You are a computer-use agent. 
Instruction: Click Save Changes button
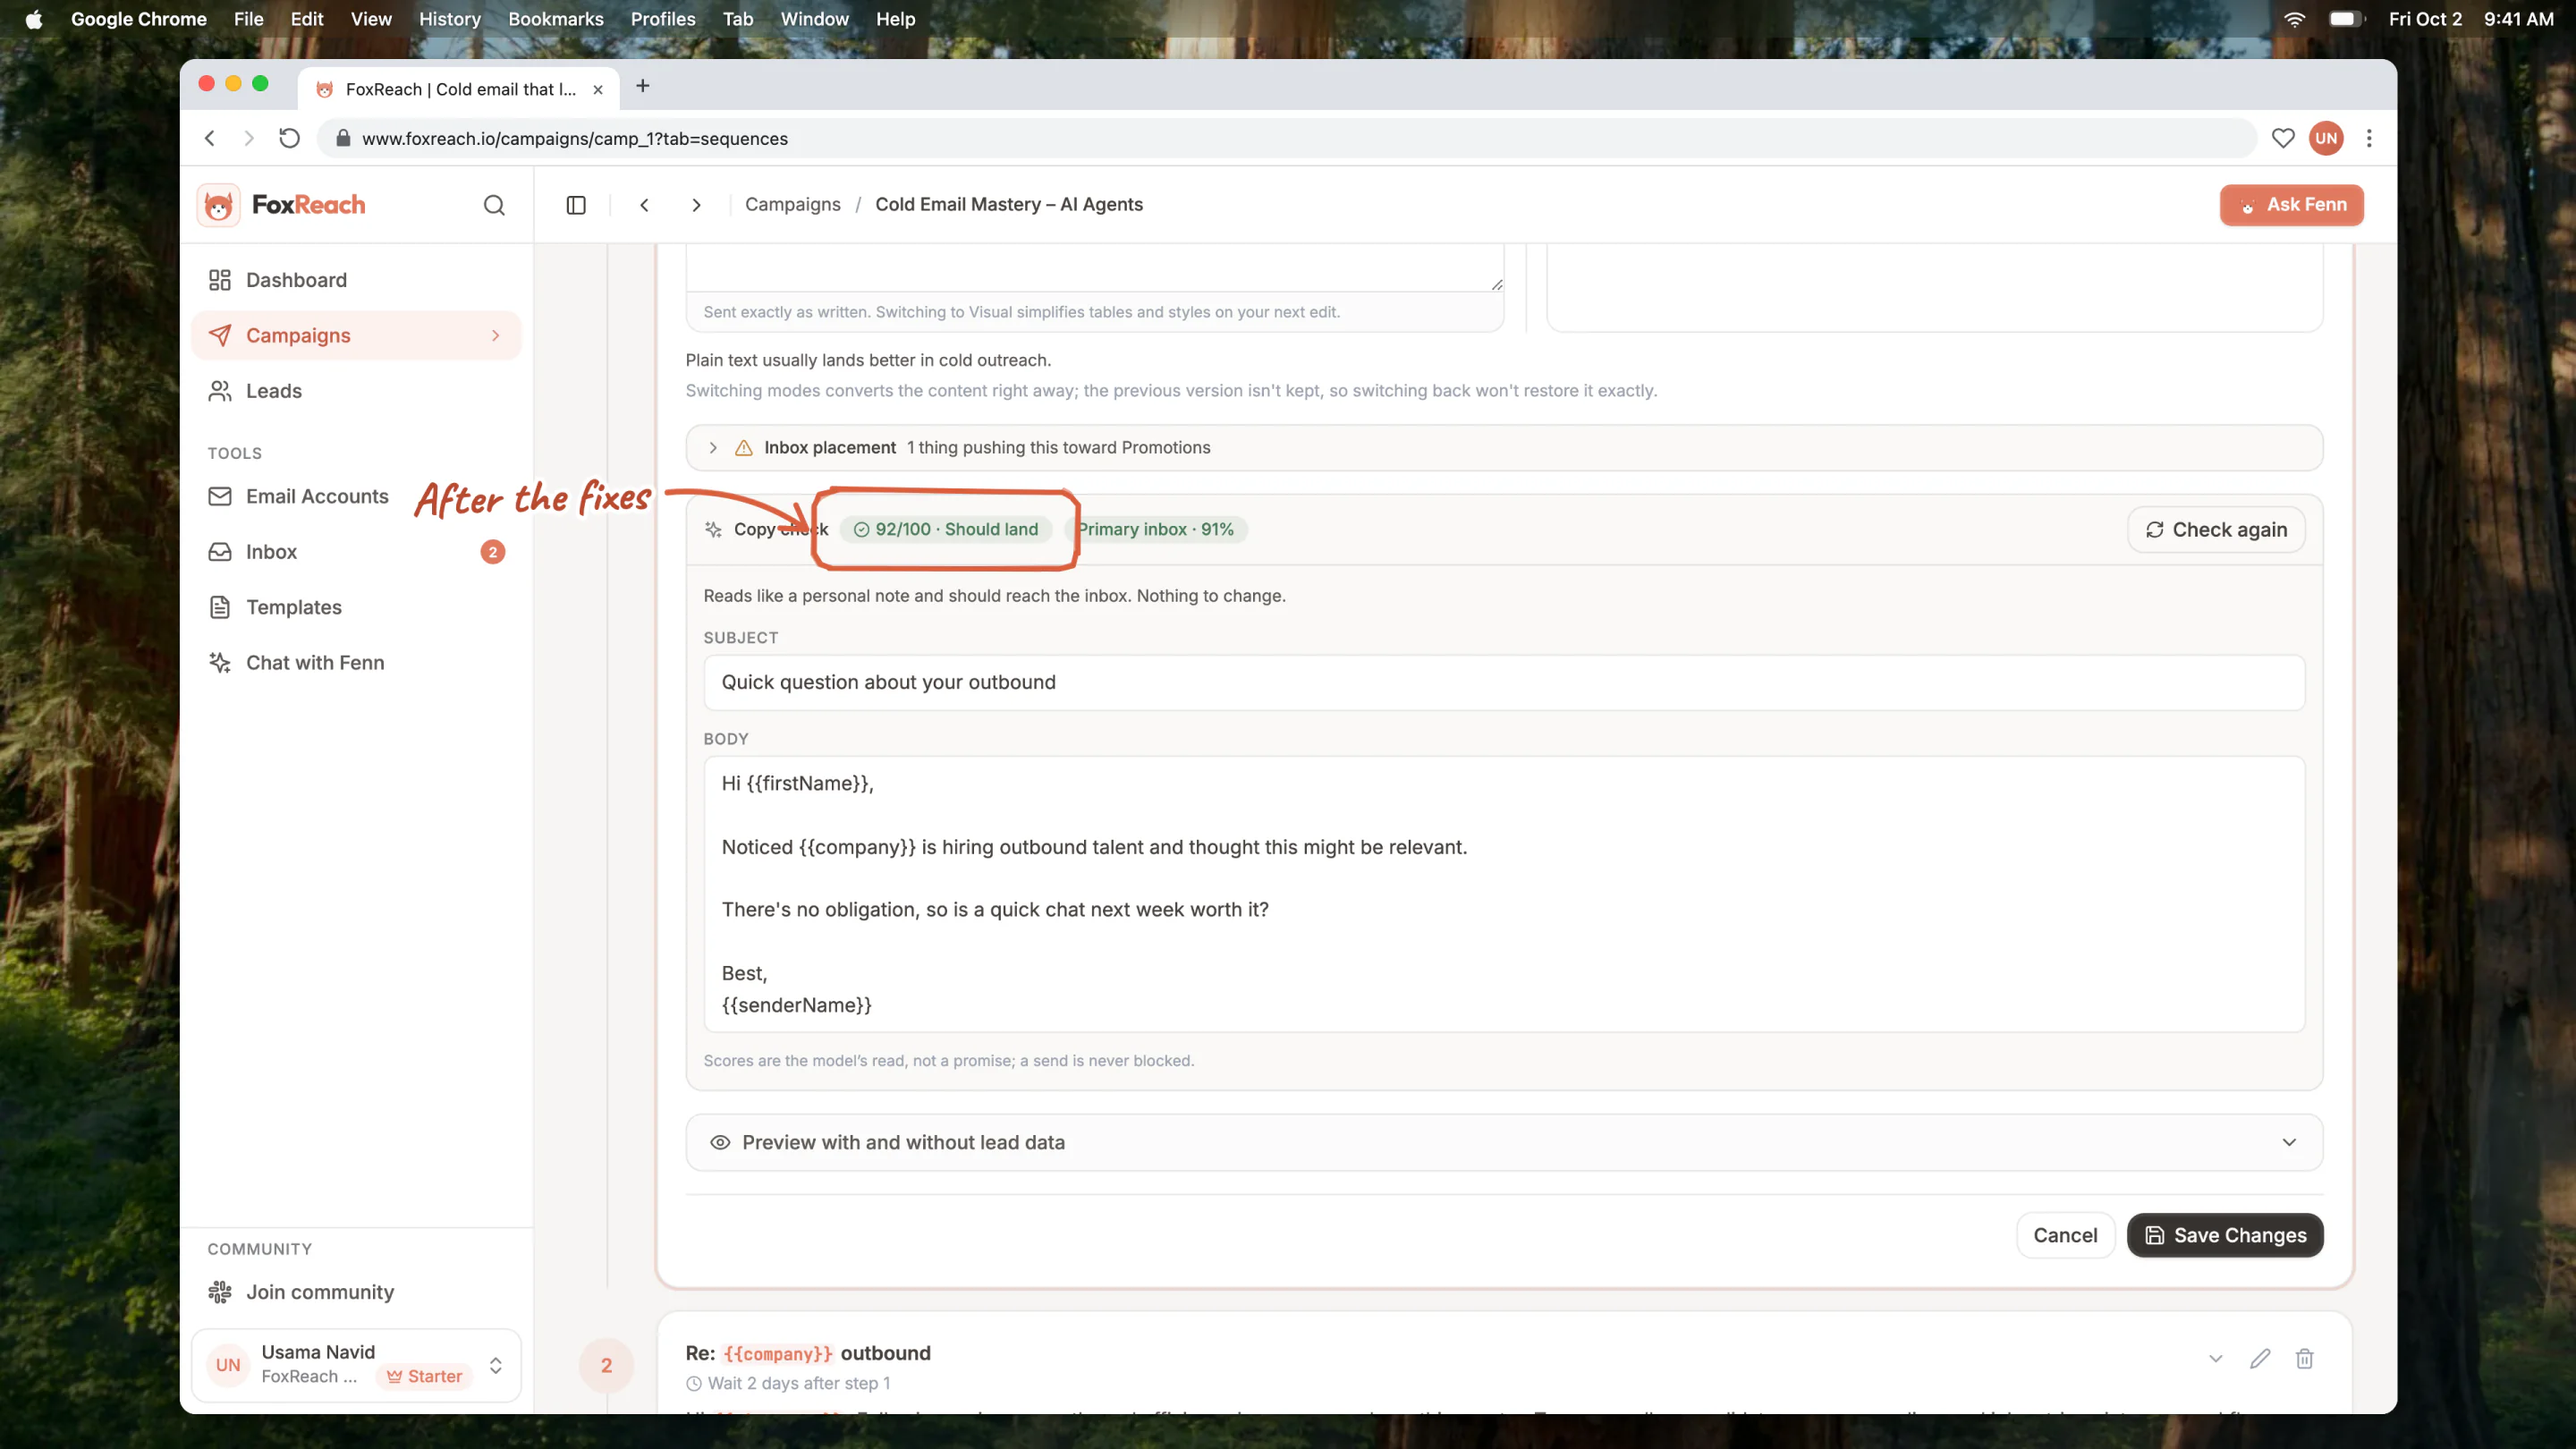pyautogui.click(x=2225, y=1236)
